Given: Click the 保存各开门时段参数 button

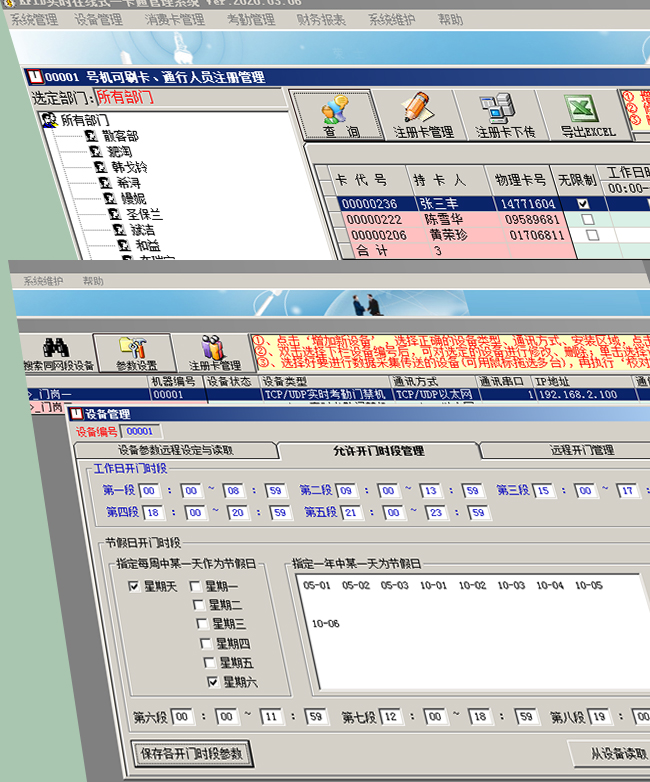Looking at the screenshot, I should coord(190,753).
